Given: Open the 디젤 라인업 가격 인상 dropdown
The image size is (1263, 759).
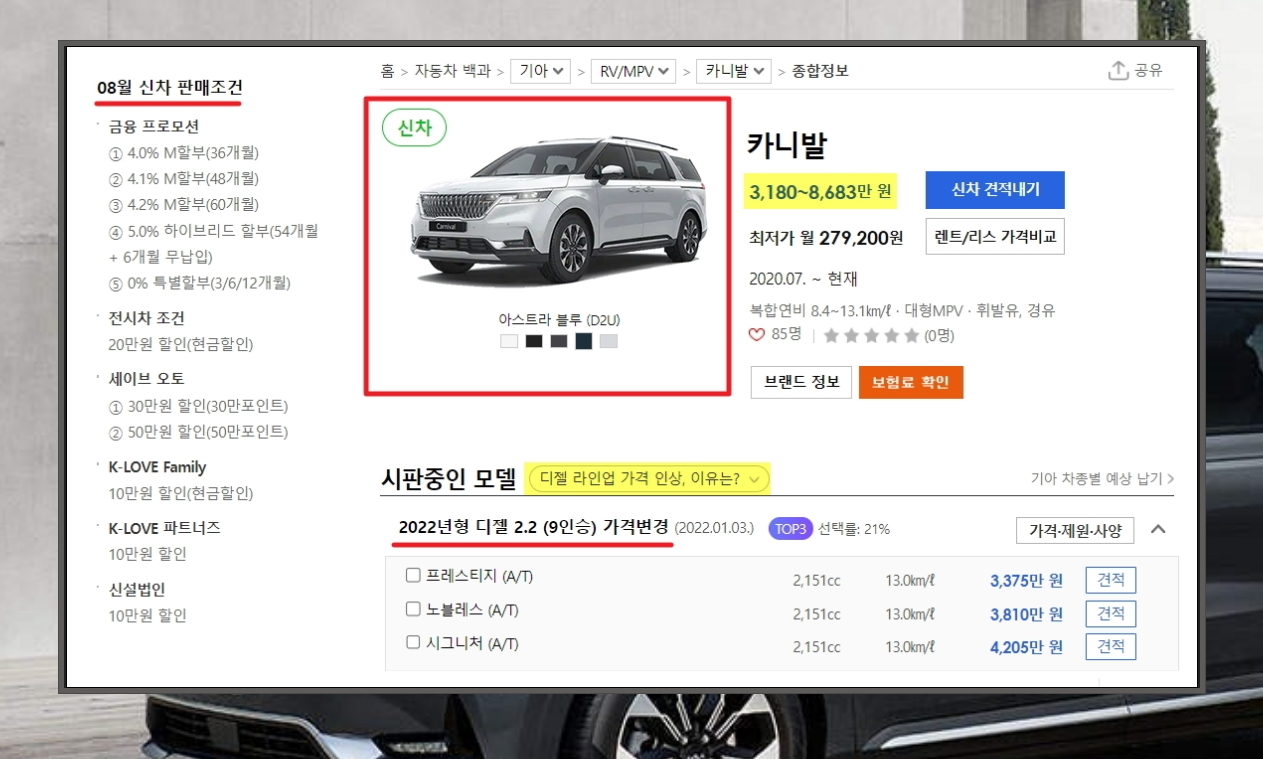Looking at the screenshot, I should click(650, 479).
